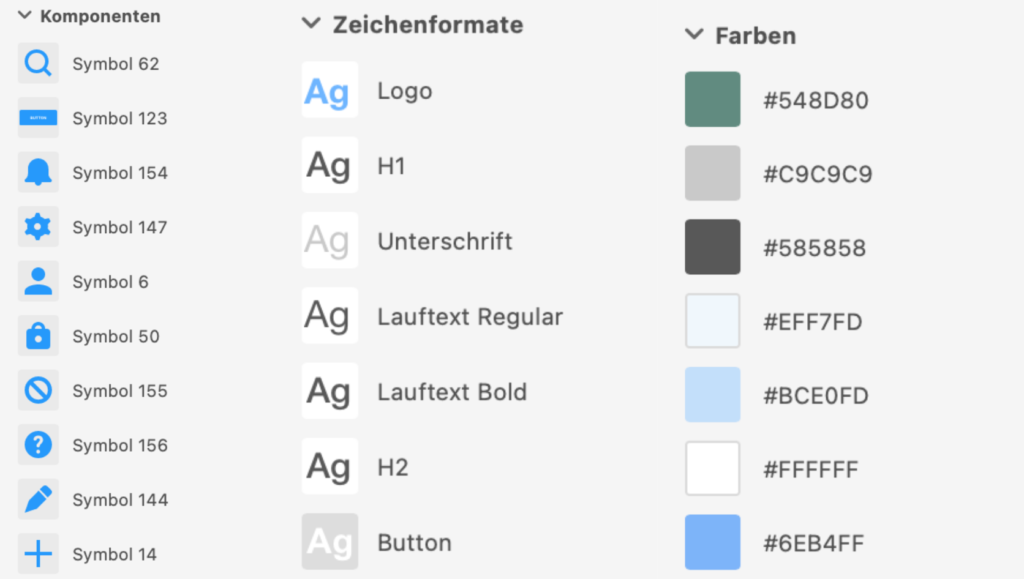
Task: Collapse the Komponenten section
Action: pyautogui.click(x=24, y=16)
